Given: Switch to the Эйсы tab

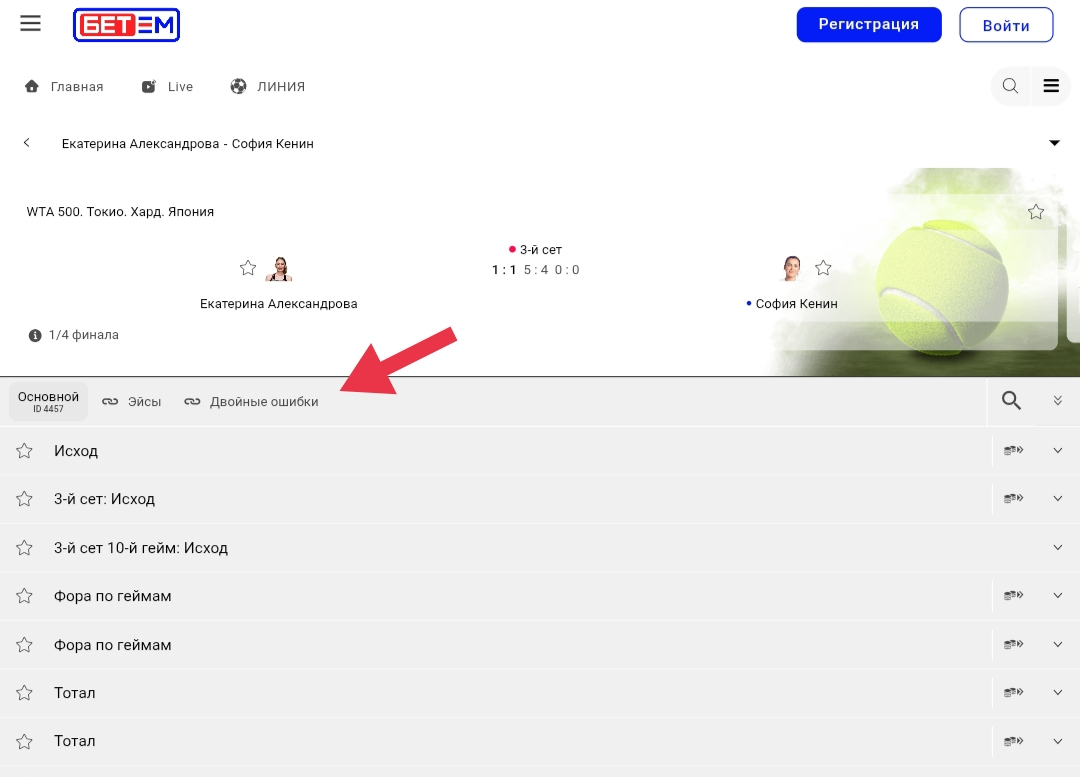Looking at the screenshot, I should pos(132,402).
